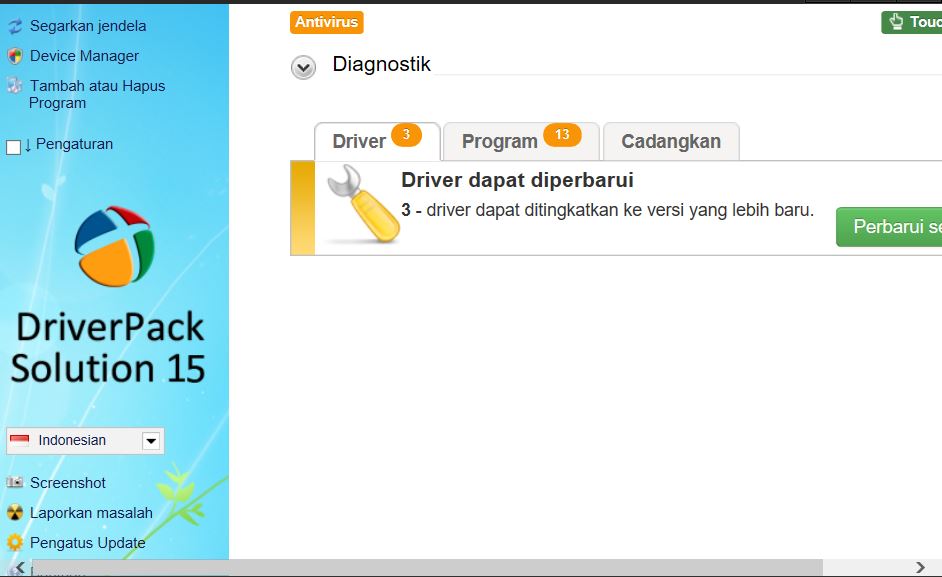Click the Pengaturan settings label
942x577 pixels.
74,144
